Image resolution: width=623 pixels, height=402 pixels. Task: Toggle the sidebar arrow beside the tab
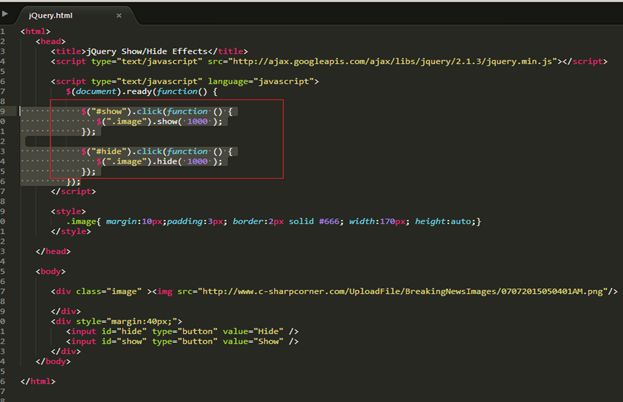[5, 14]
